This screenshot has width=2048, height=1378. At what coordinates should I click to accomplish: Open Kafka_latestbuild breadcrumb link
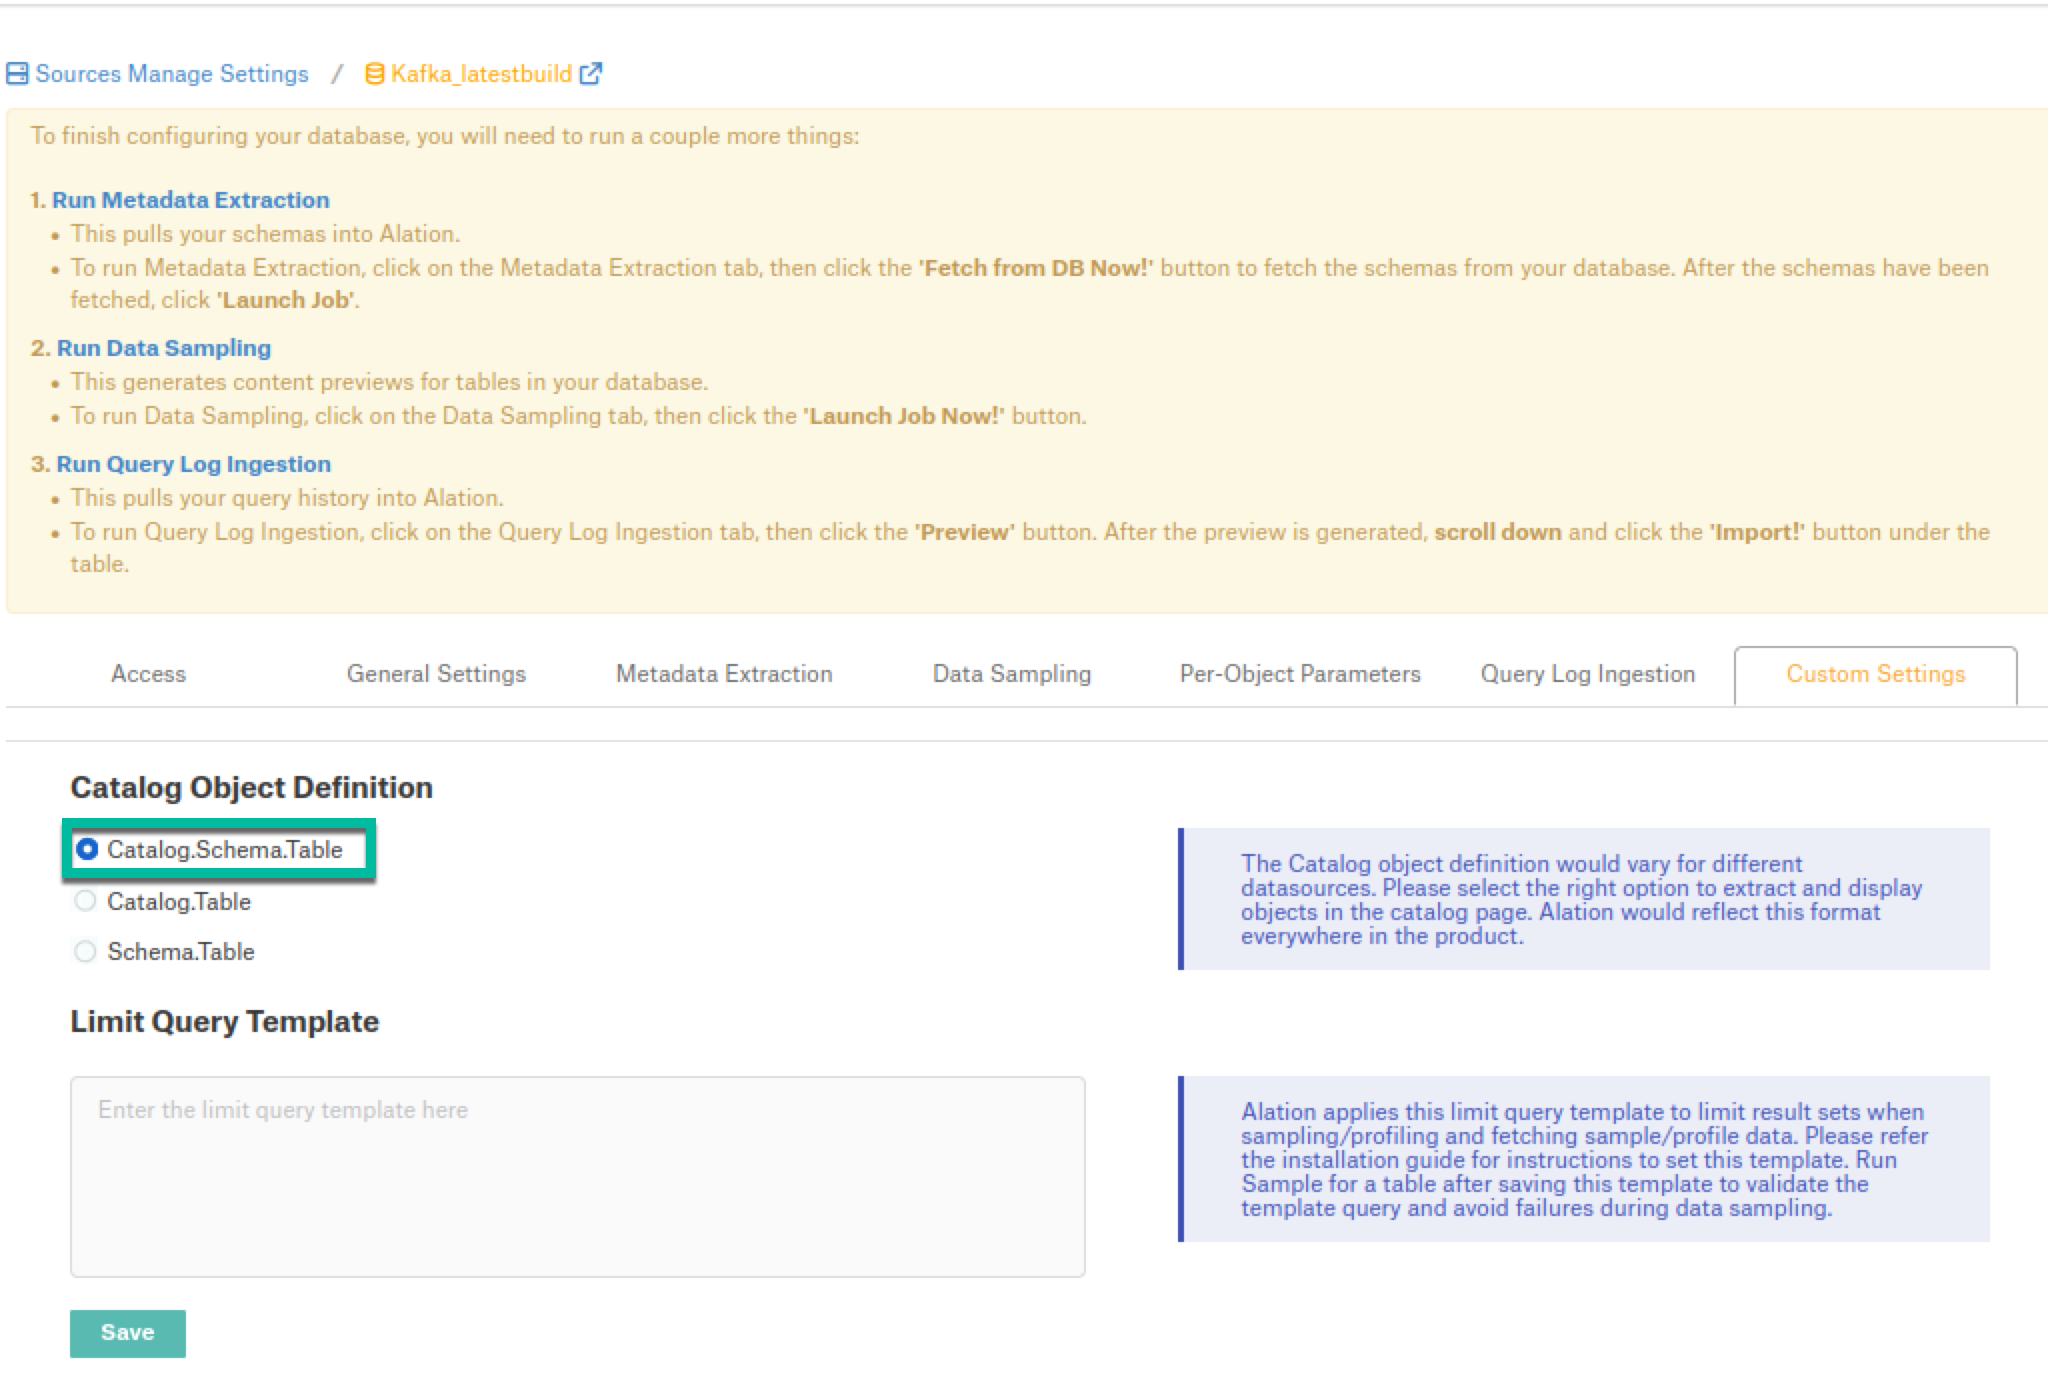481,74
